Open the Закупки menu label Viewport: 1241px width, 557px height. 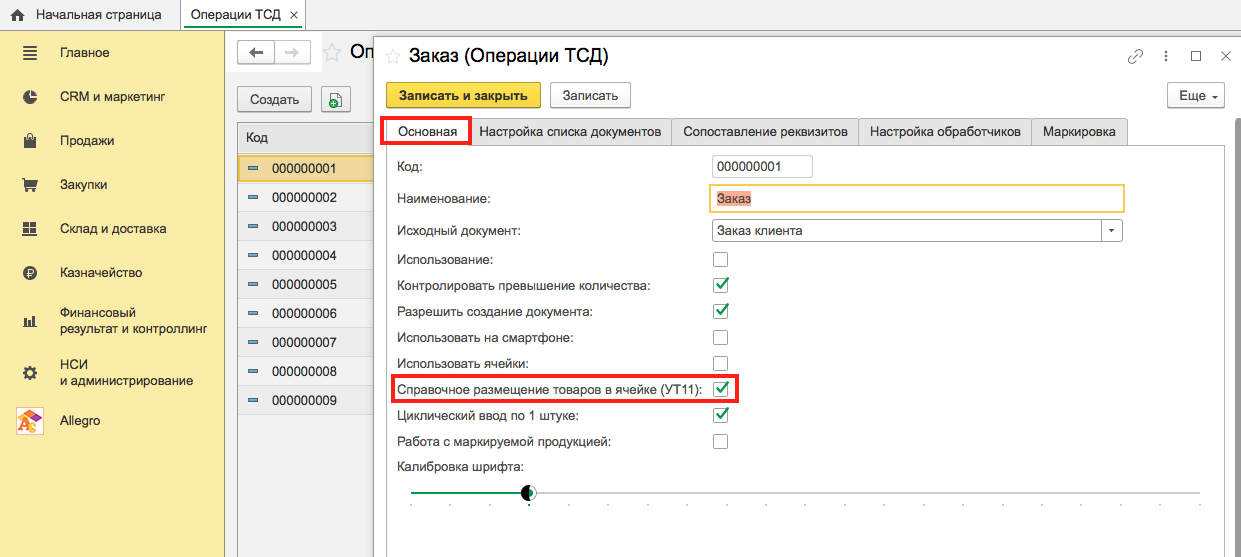pos(84,185)
